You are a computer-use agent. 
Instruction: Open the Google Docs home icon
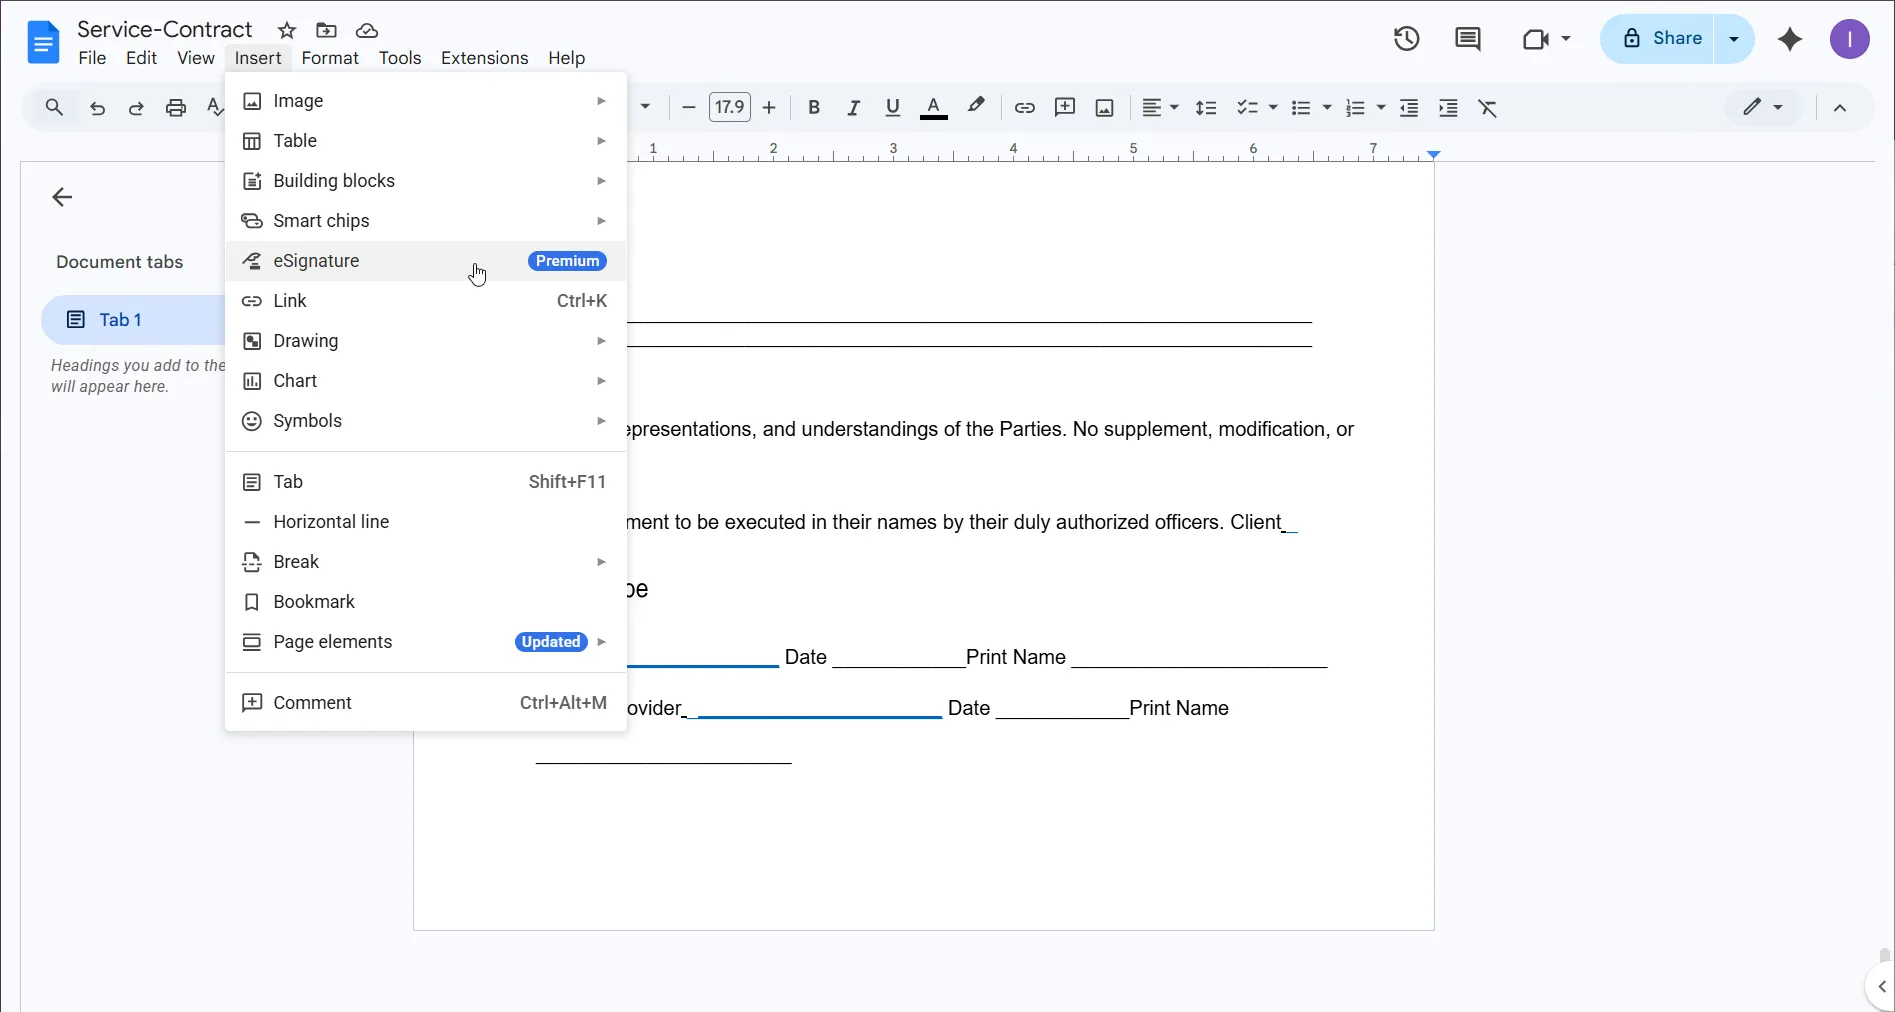pos(43,43)
